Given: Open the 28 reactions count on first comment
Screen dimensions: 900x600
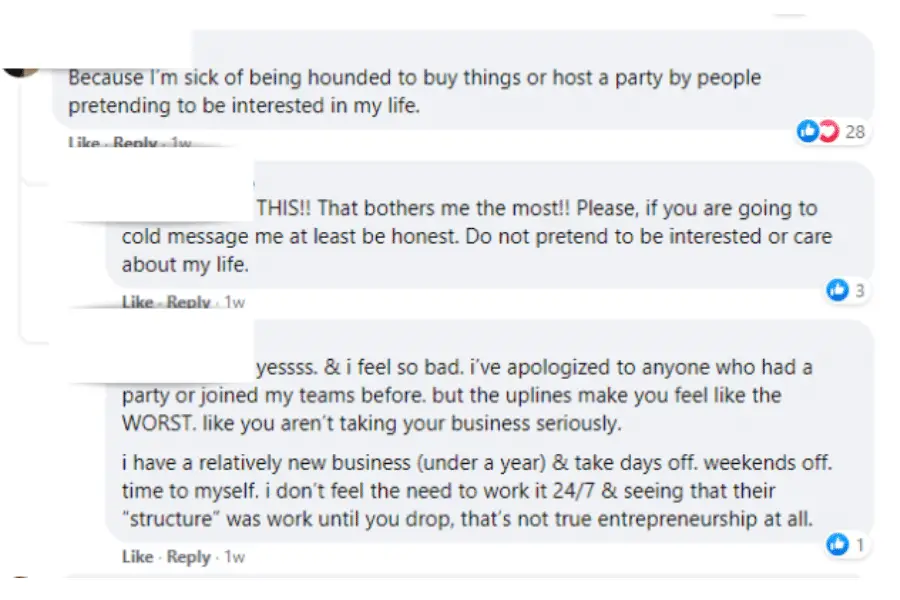Looking at the screenshot, I should (855, 132).
